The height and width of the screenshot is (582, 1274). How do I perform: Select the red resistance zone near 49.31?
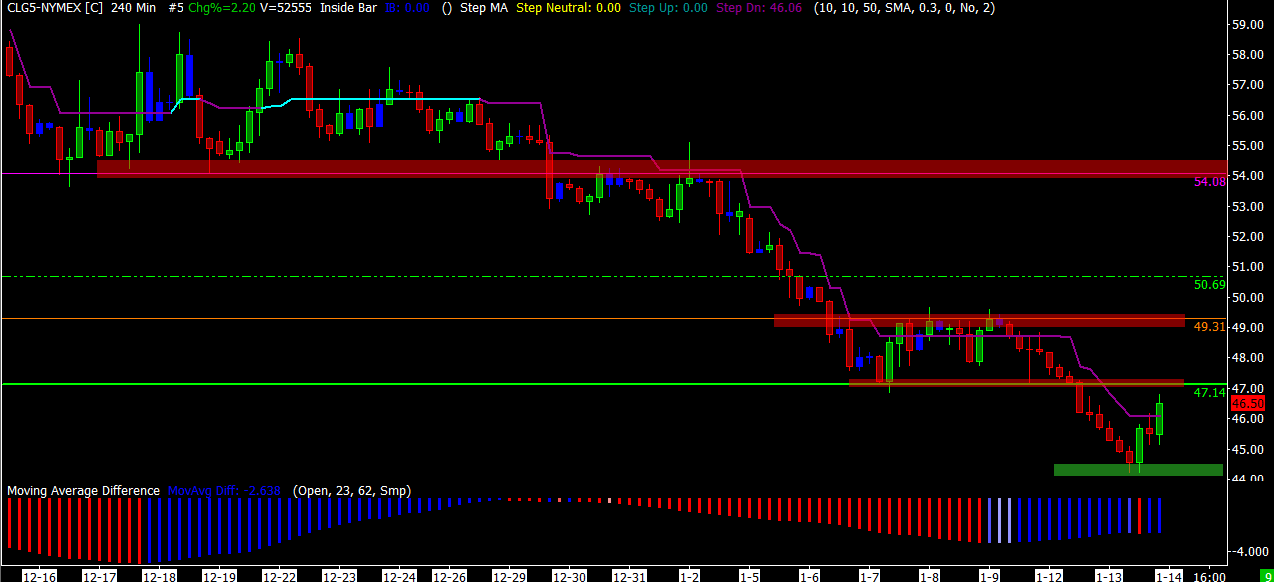coord(979,321)
